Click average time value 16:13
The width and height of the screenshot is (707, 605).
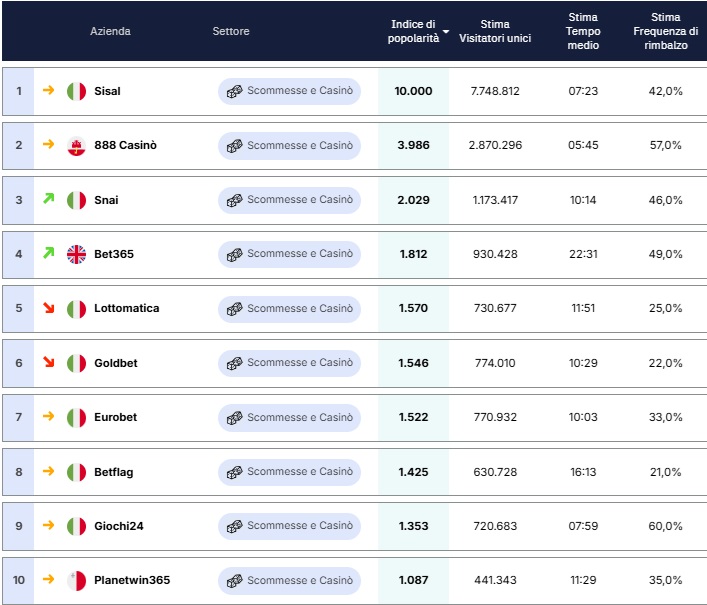tap(583, 472)
